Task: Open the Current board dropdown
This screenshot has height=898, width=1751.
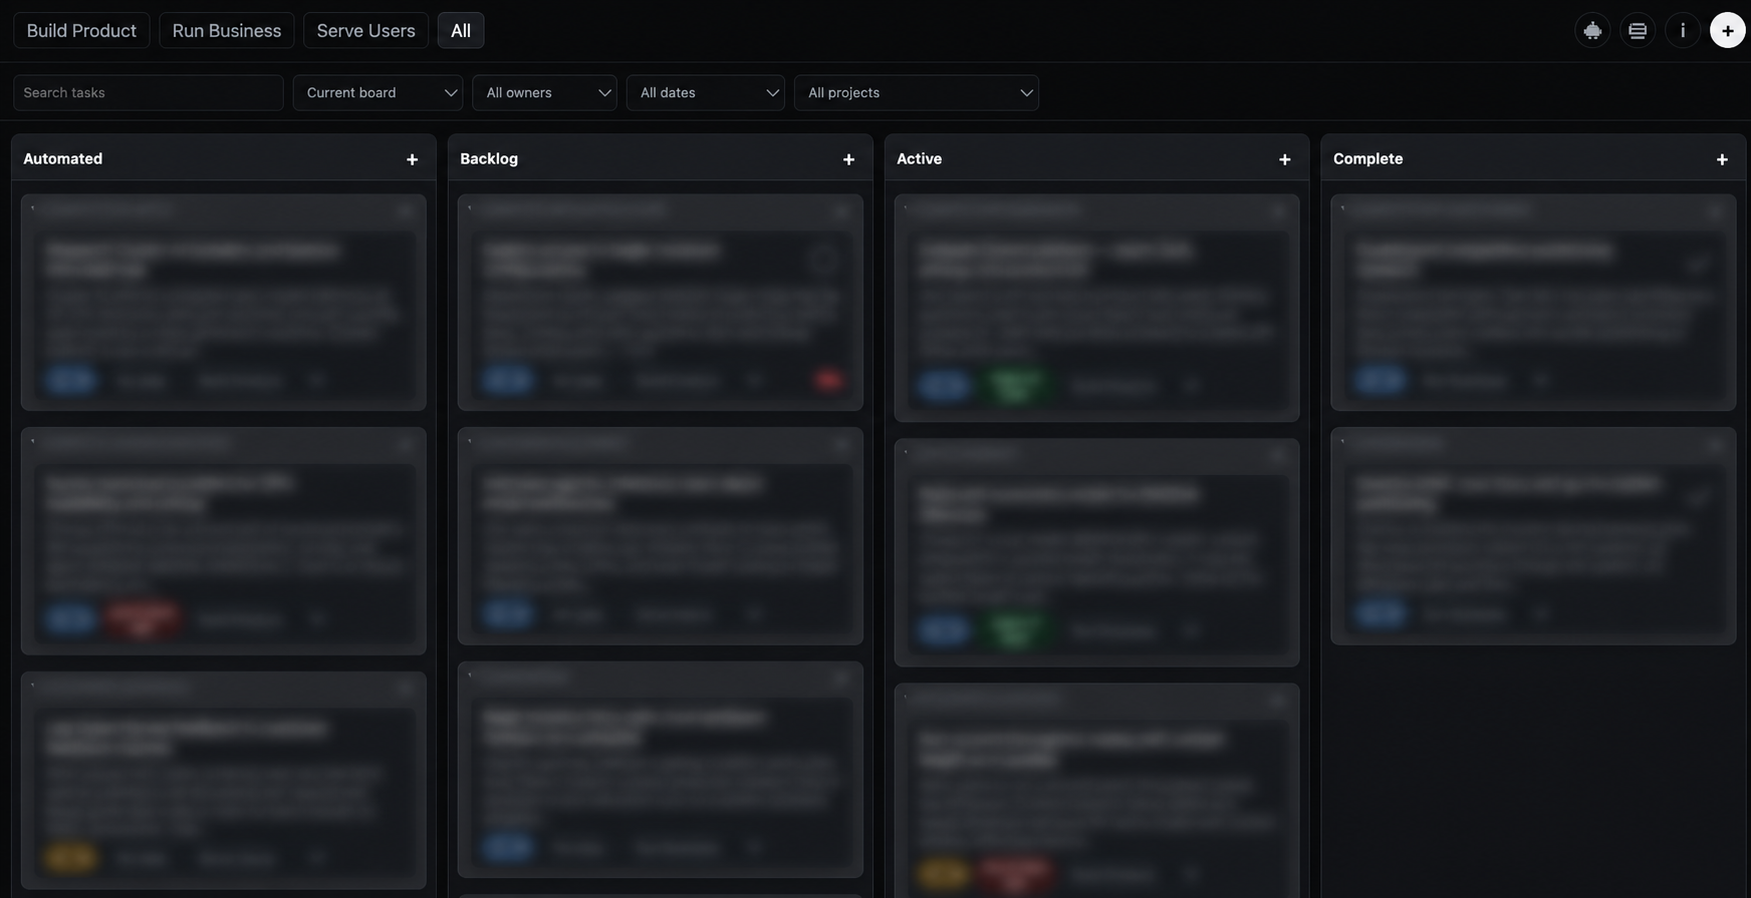Action: coord(378,93)
